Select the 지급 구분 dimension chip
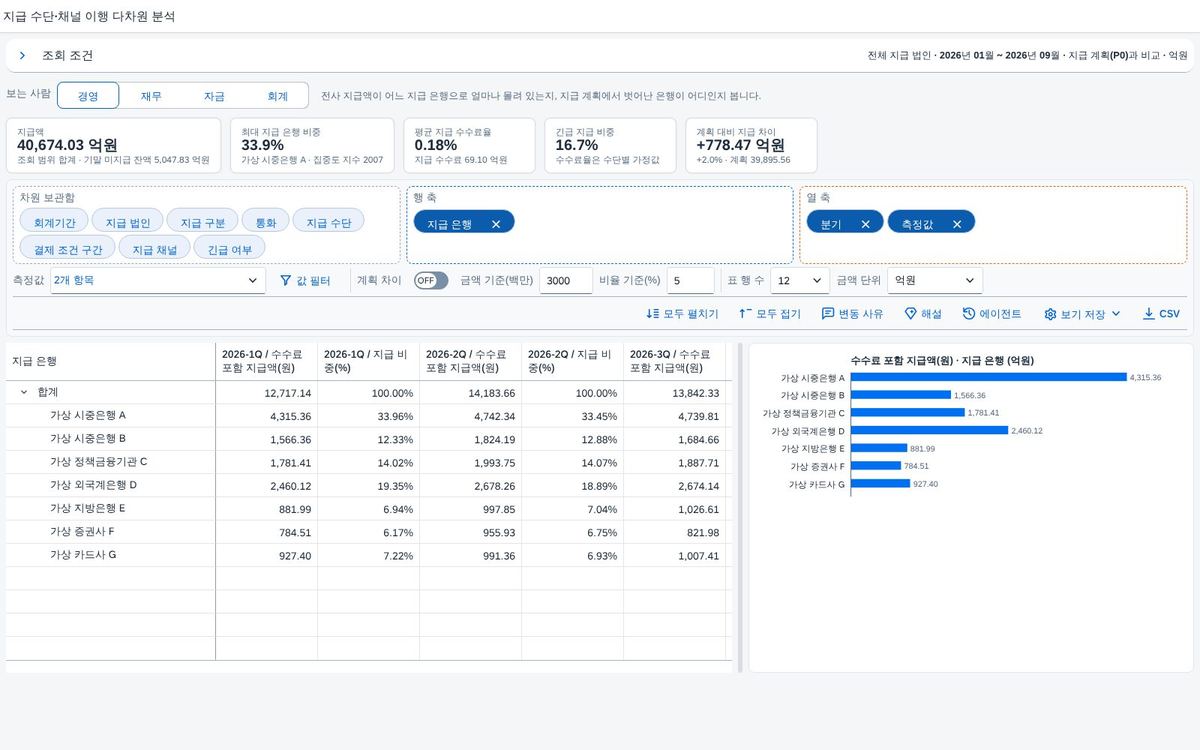The height and width of the screenshot is (750, 1200). point(202,222)
